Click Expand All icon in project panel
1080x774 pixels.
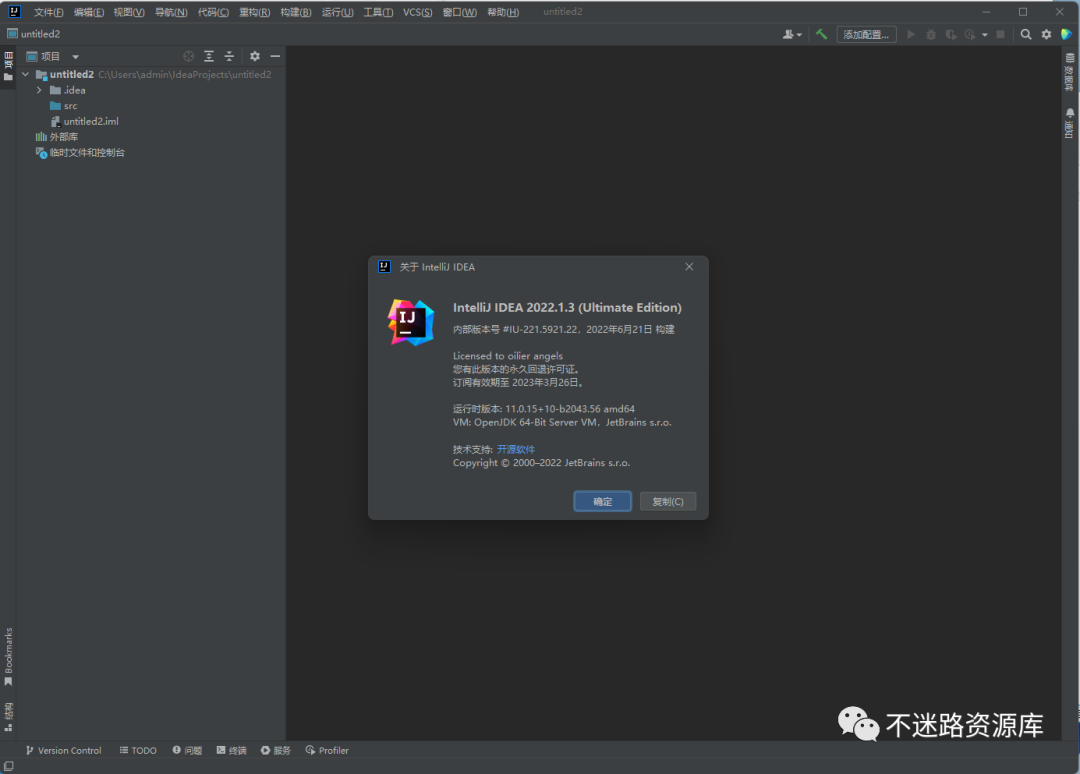(x=209, y=57)
